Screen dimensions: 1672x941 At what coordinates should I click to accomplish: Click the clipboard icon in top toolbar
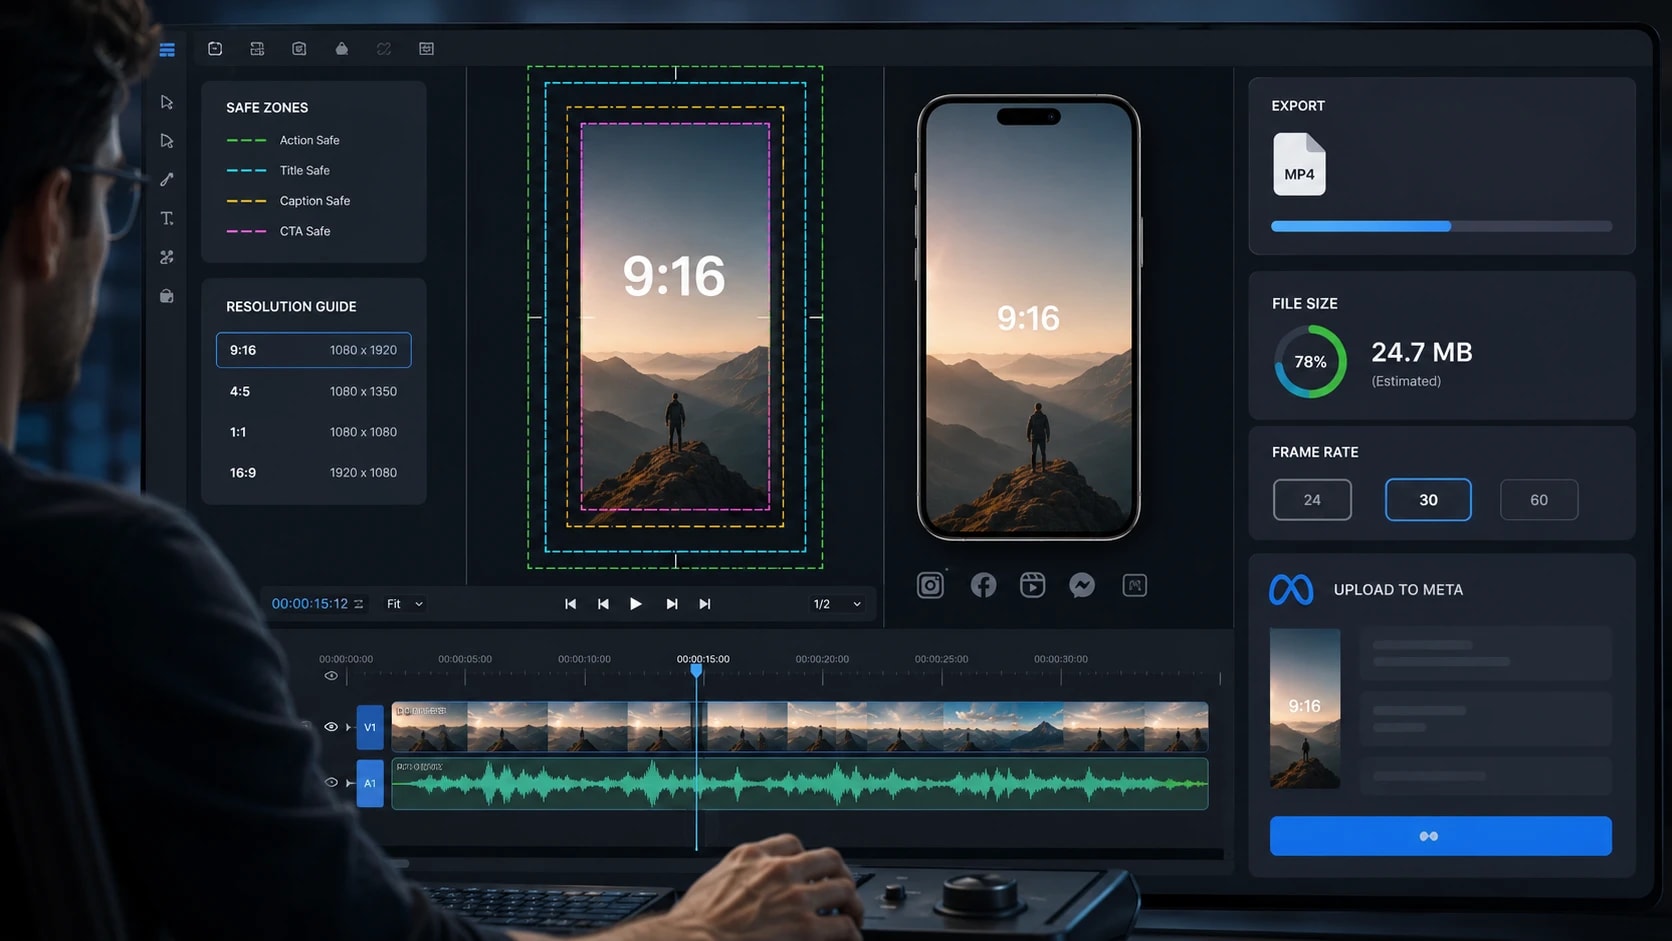(299, 48)
